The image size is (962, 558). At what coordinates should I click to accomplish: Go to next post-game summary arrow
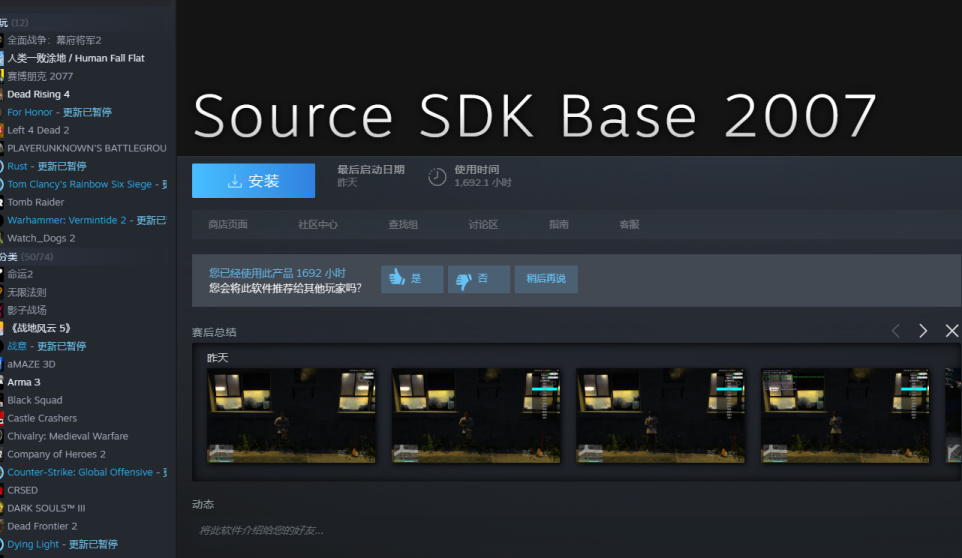(x=923, y=331)
